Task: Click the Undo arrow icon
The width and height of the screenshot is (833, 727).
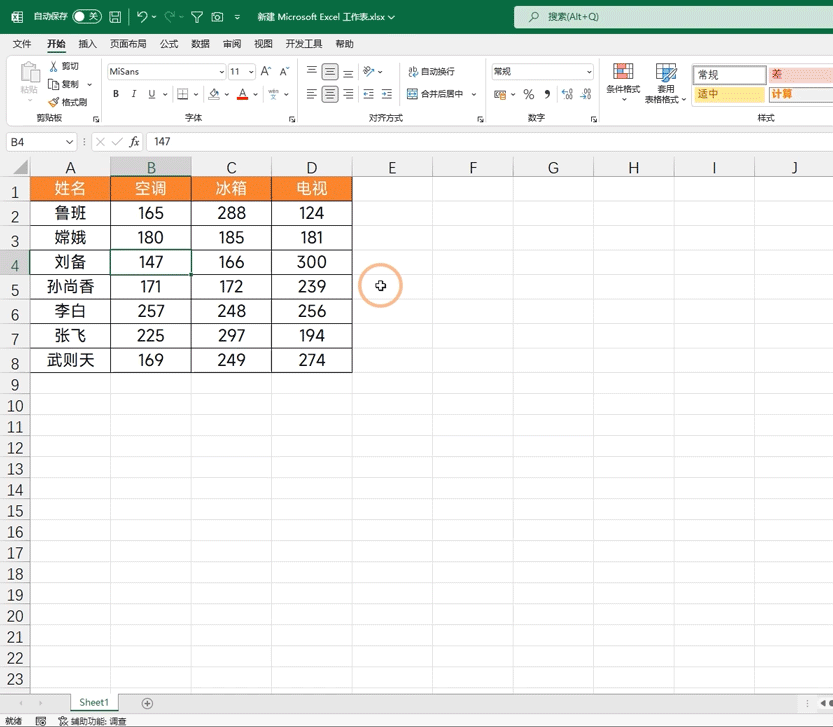Action: (142, 17)
